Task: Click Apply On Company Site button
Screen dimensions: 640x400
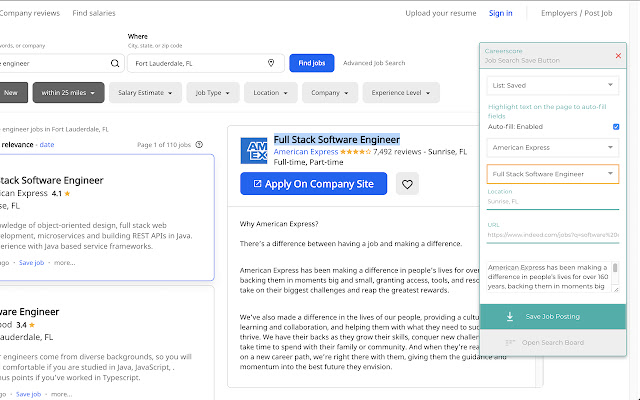Action: pyautogui.click(x=314, y=184)
